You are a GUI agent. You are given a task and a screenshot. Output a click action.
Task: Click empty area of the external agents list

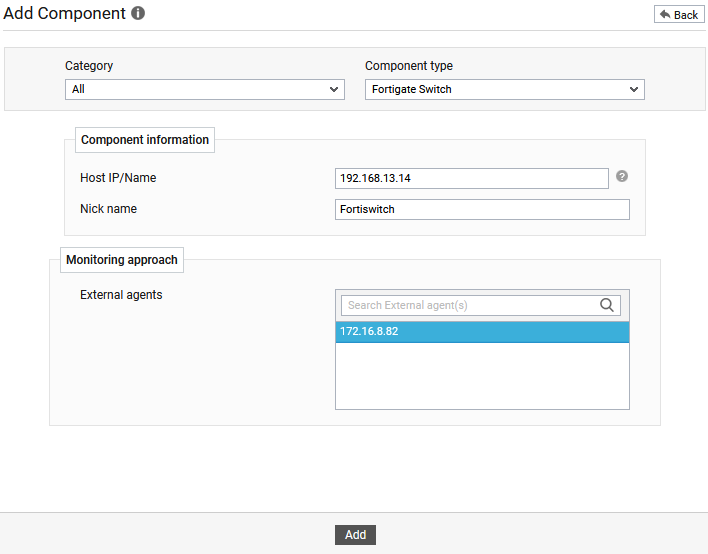[482, 376]
